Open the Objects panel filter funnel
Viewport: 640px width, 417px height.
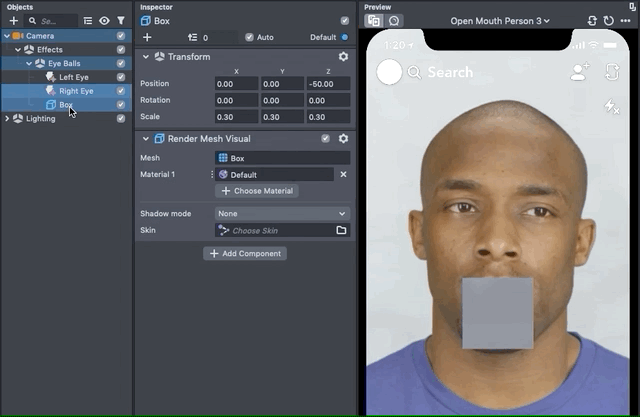point(121,20)
